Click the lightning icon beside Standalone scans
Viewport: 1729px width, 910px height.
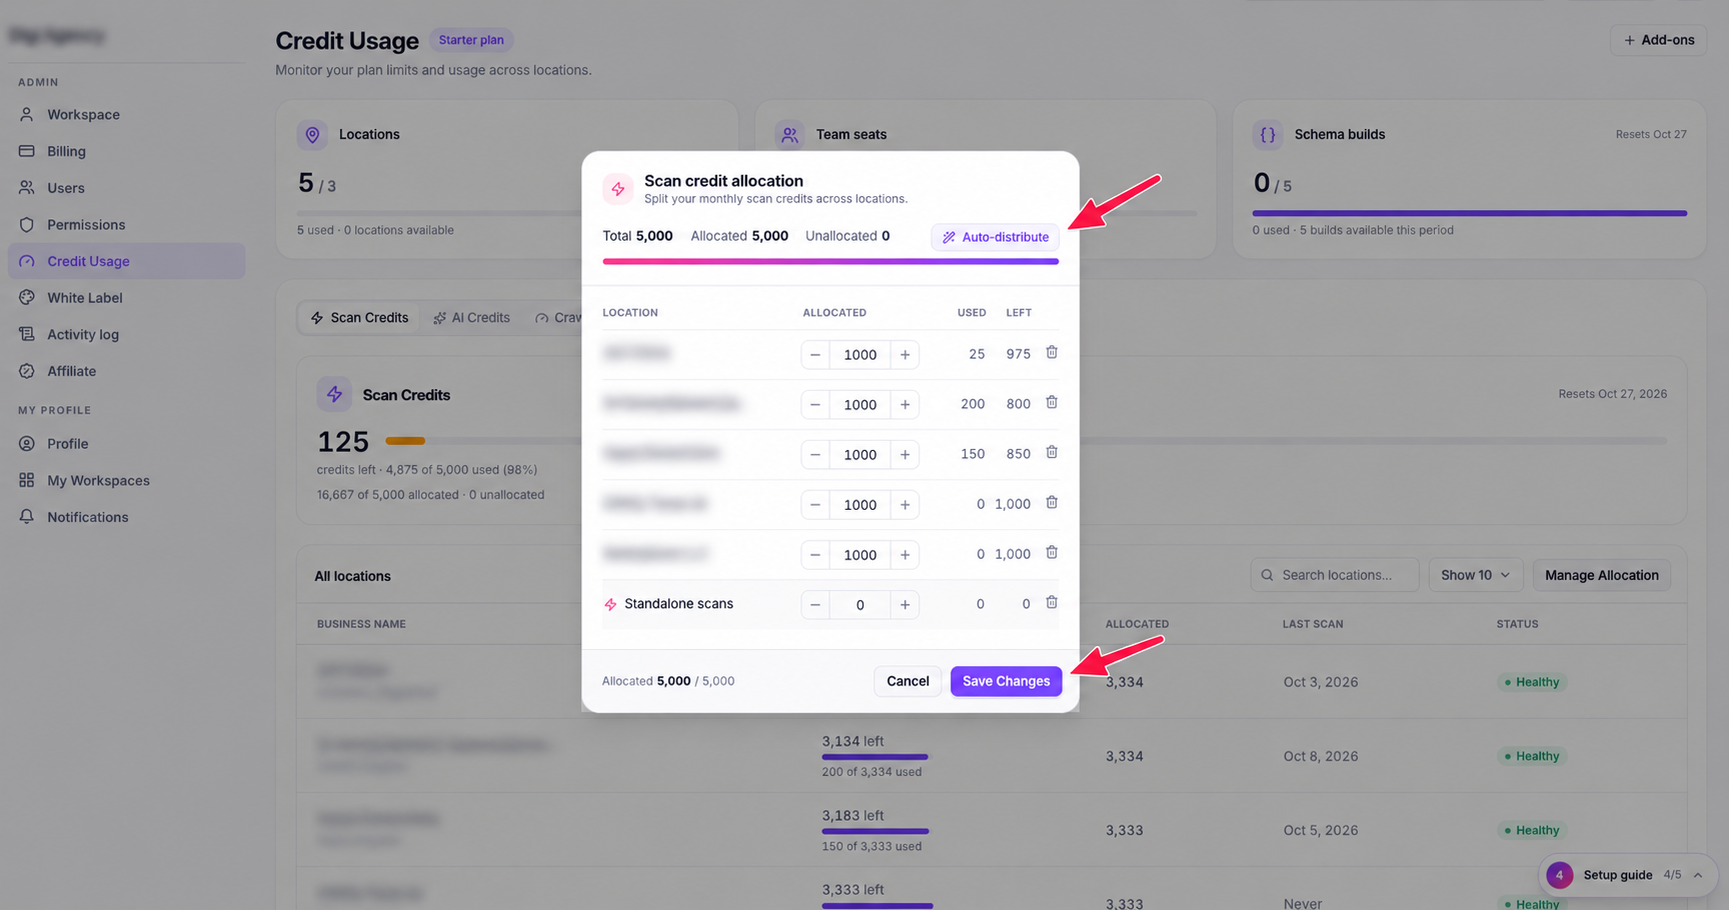point(610,604)
